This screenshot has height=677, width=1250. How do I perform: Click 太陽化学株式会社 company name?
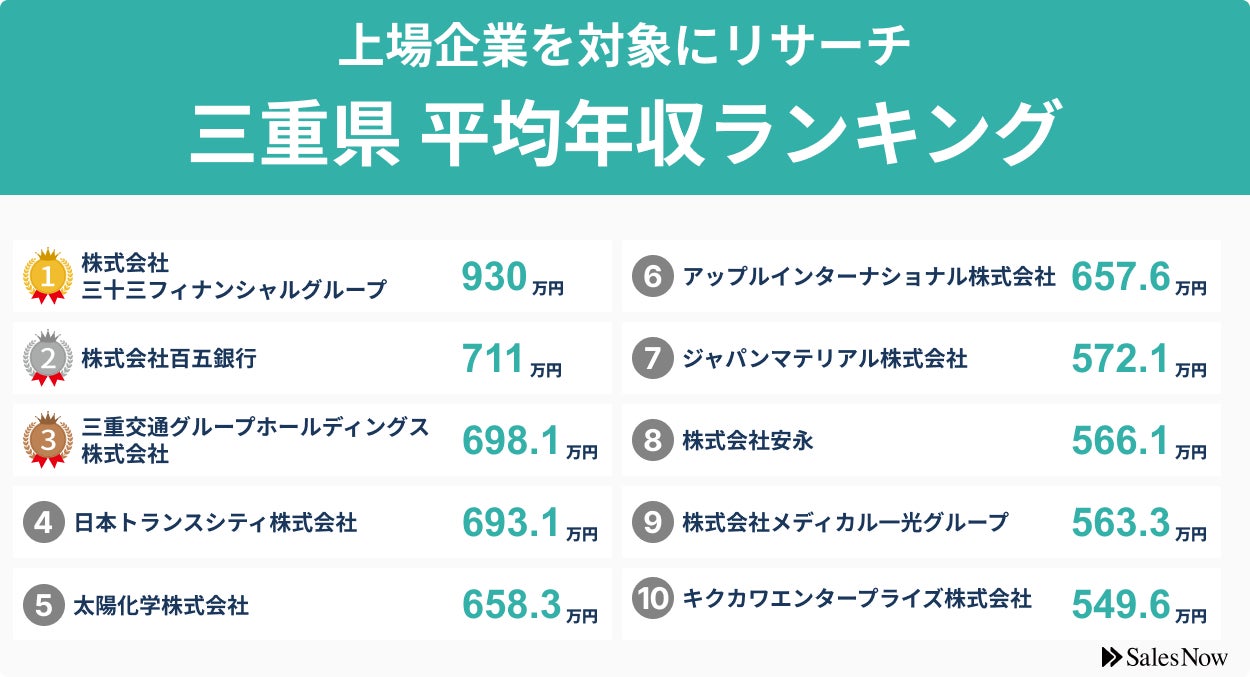click(161, 605)
